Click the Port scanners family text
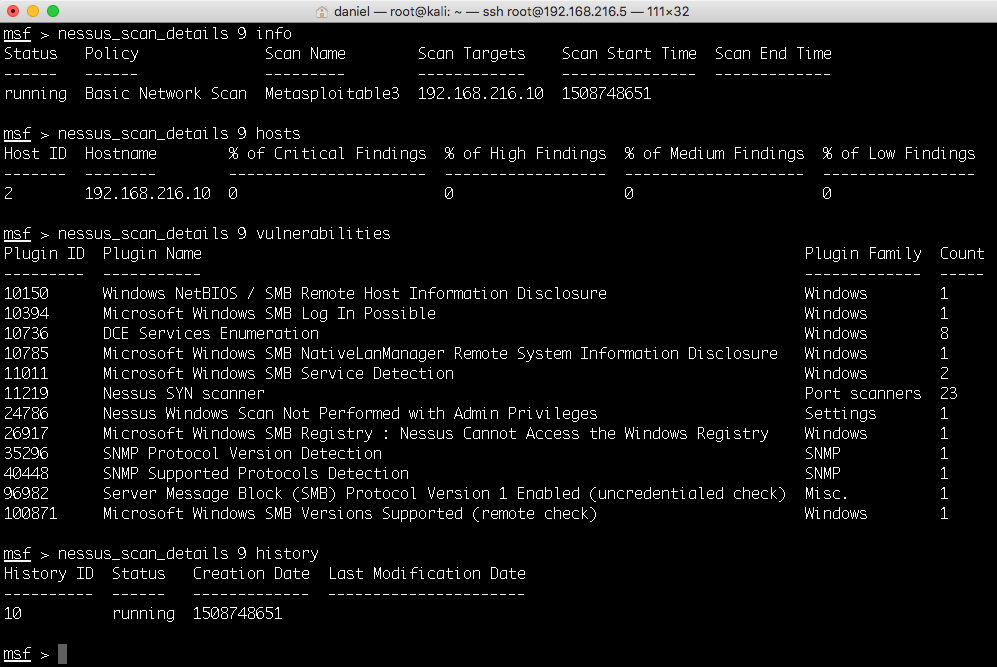This screenshot has height=667, width=997. pyautogui.click(x=862, y=394)
